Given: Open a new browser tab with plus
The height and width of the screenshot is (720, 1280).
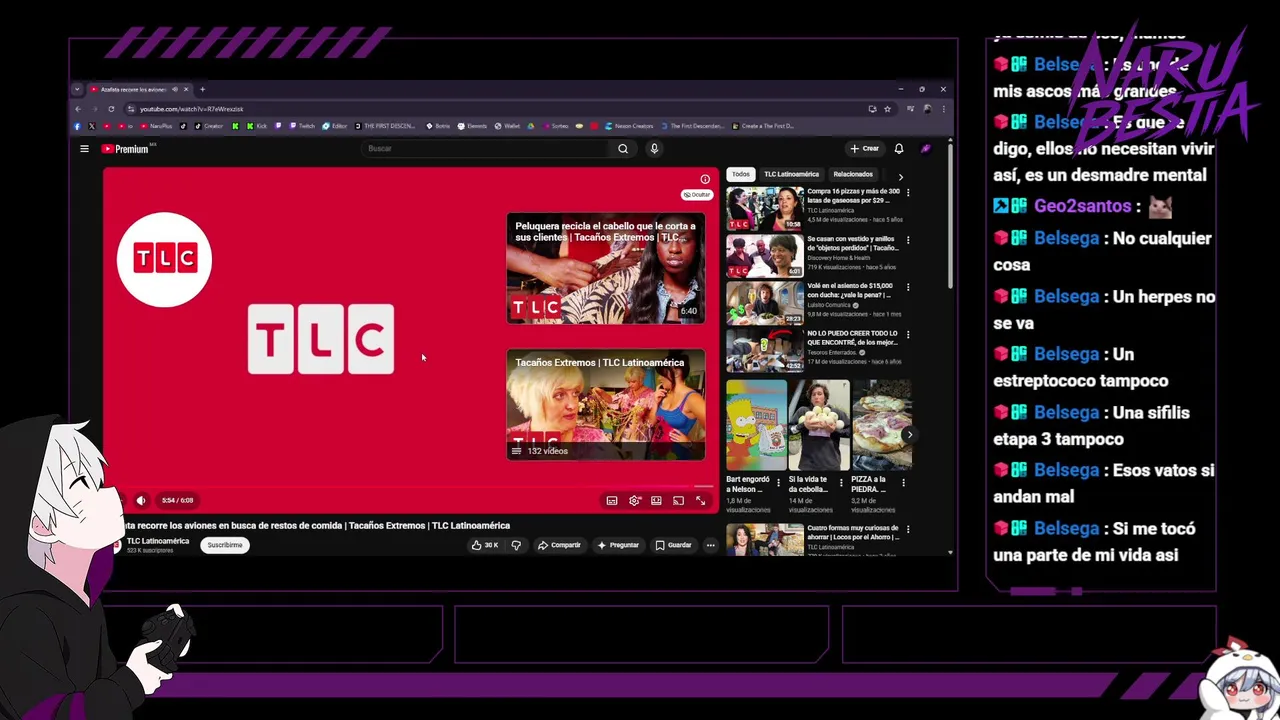Looking at the screenshot, I should [x=202, y=89].
